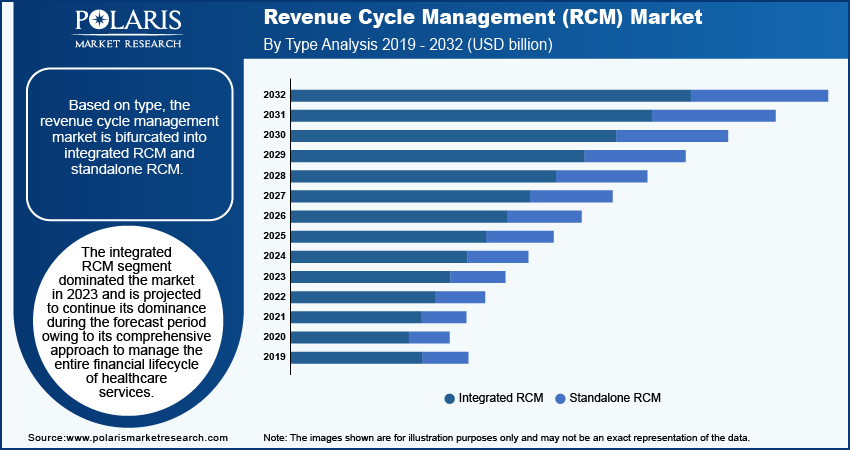Viewport: 850px width, 450px height.
Task: Click the 2031 year axis label
Action: [x=274, y=115]
